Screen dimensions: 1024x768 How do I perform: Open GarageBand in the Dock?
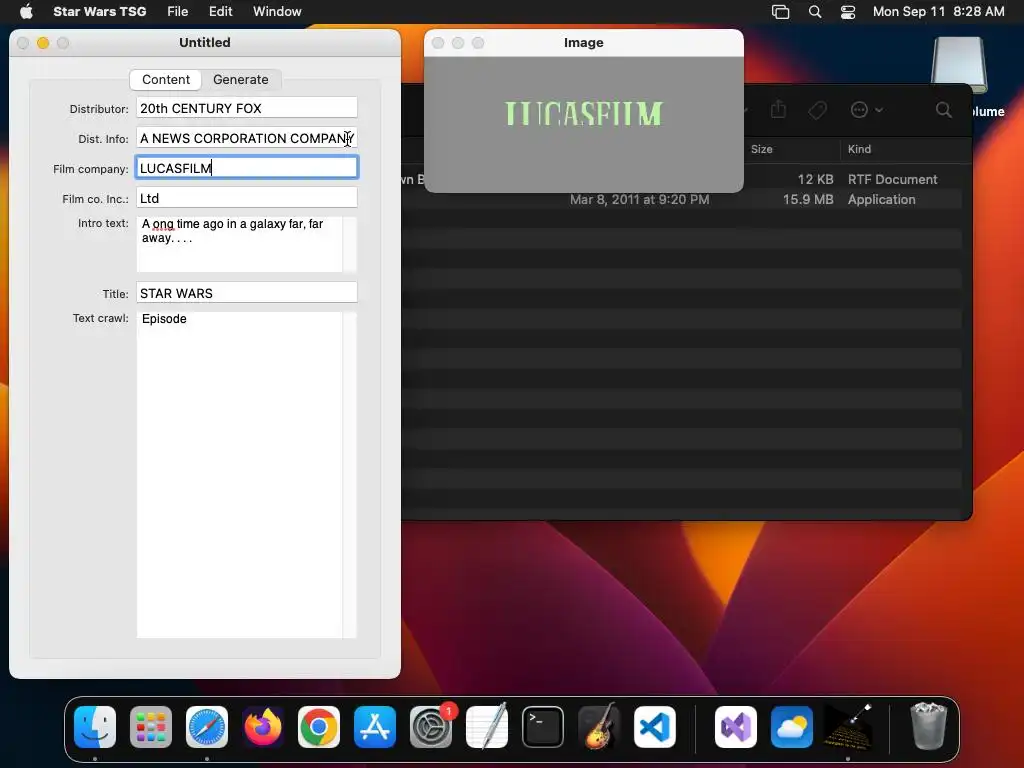599,727
